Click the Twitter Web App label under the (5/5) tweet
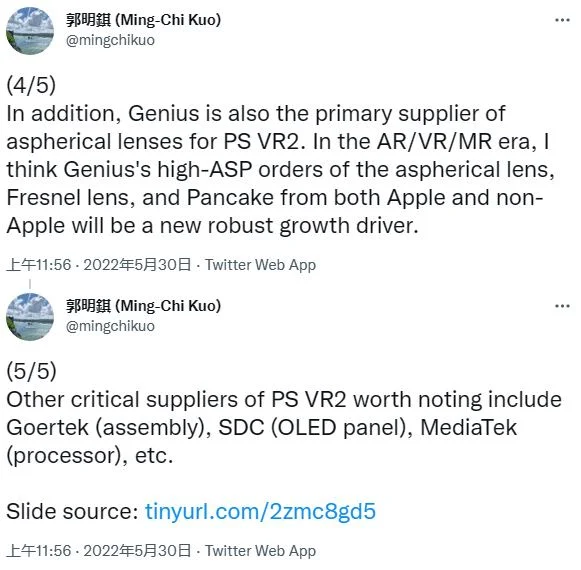This screenshot has width=581, height=570. tap(260, 551)
